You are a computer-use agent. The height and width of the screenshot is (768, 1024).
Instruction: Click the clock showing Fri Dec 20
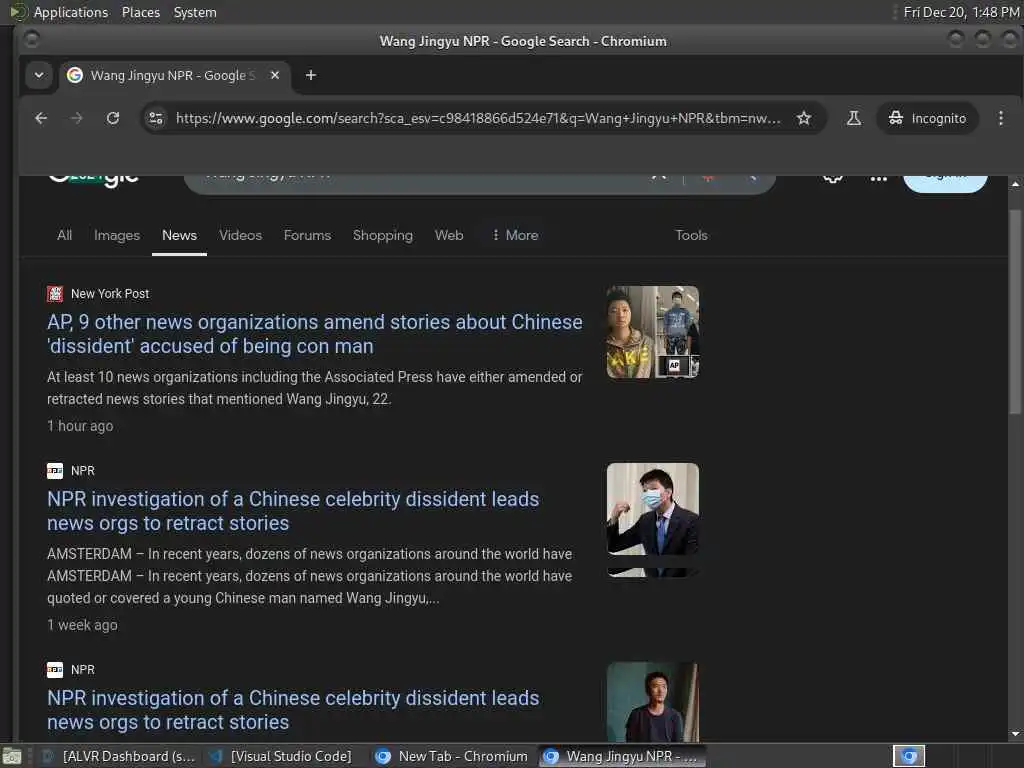(961, 12)
